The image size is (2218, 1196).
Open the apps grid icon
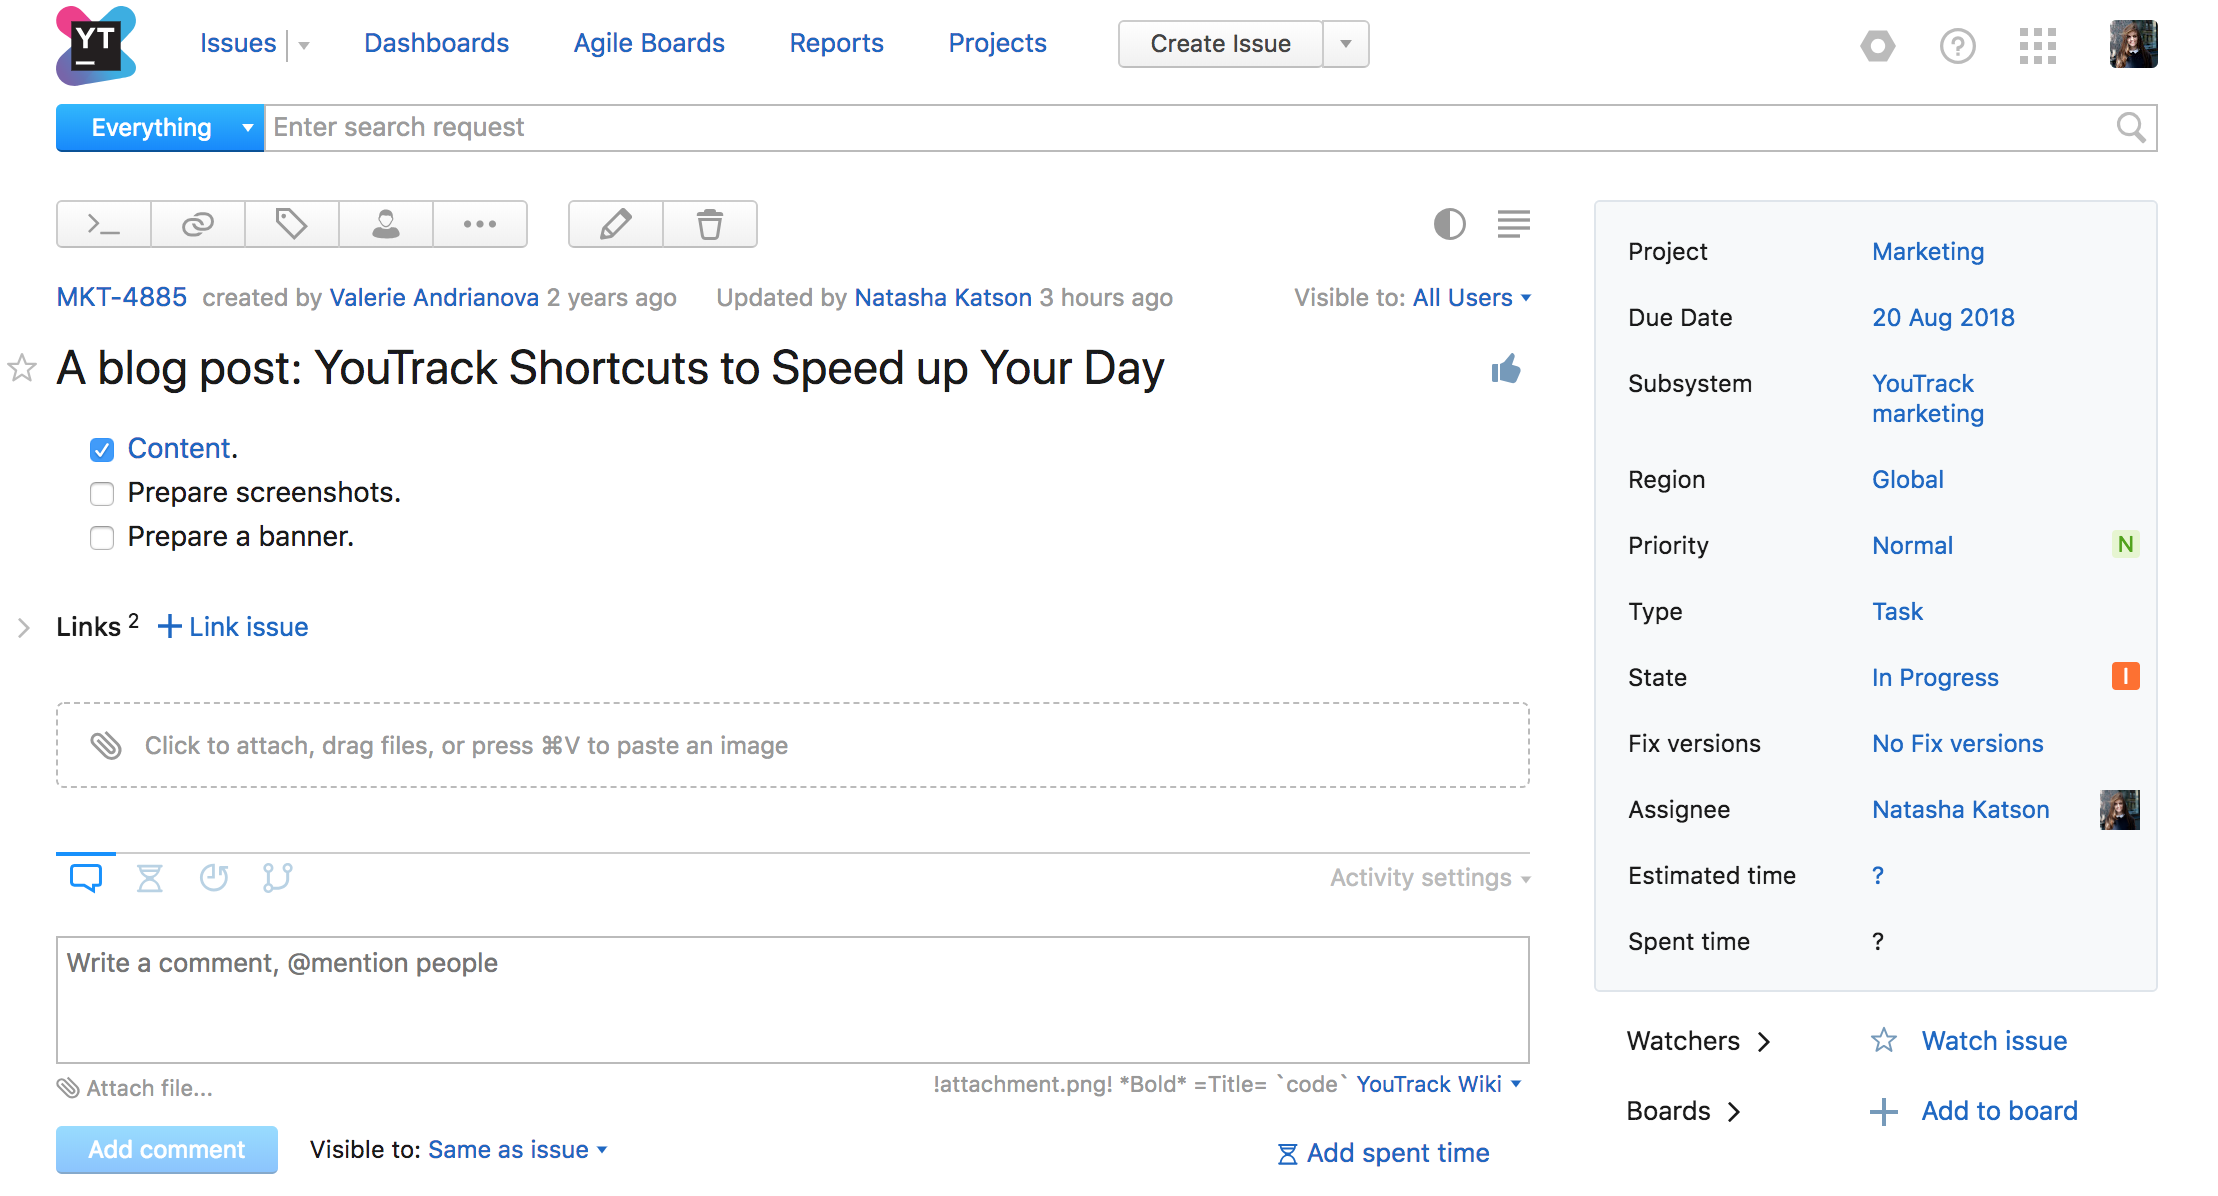tap(2038, 45)
